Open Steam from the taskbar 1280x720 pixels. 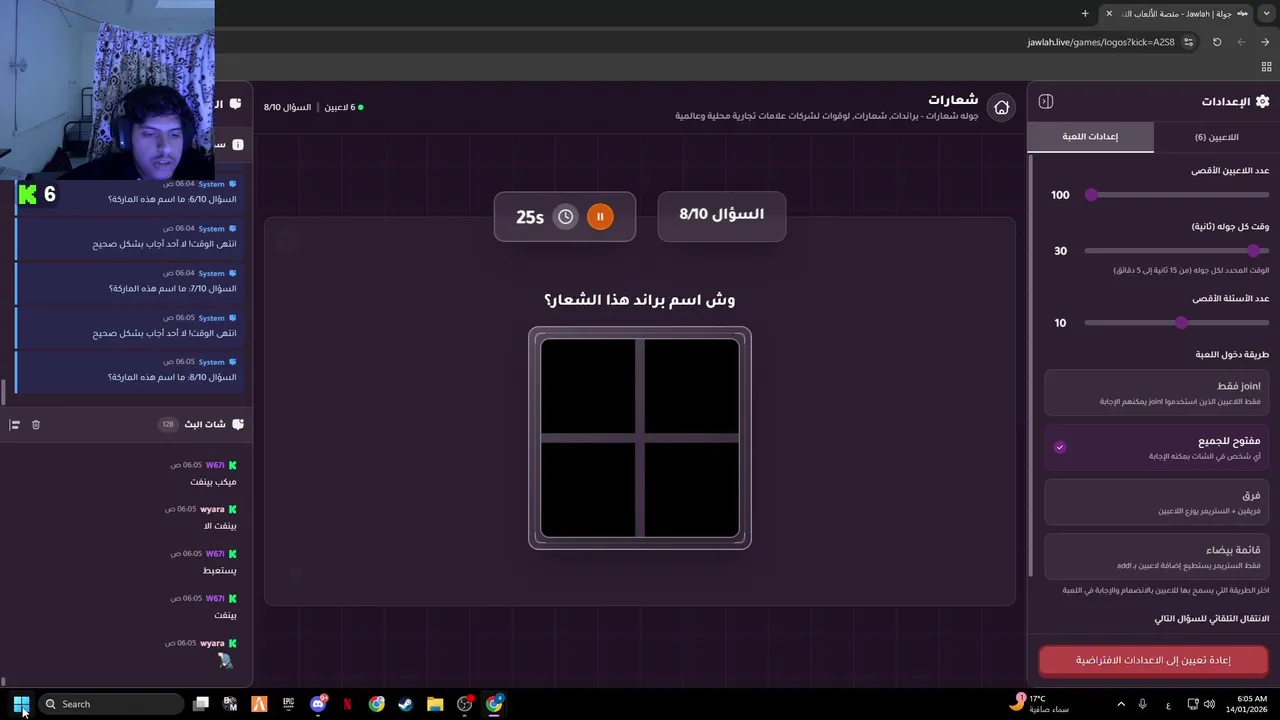tap(405, 704)
